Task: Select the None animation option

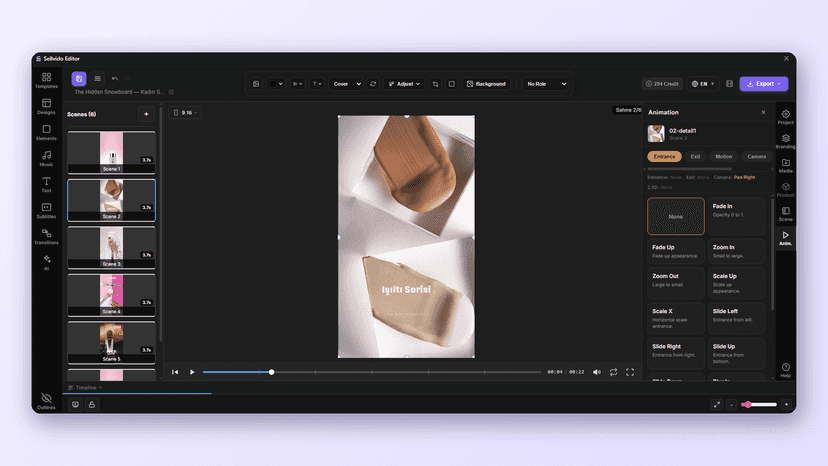Action: click(x=676, y=216)
